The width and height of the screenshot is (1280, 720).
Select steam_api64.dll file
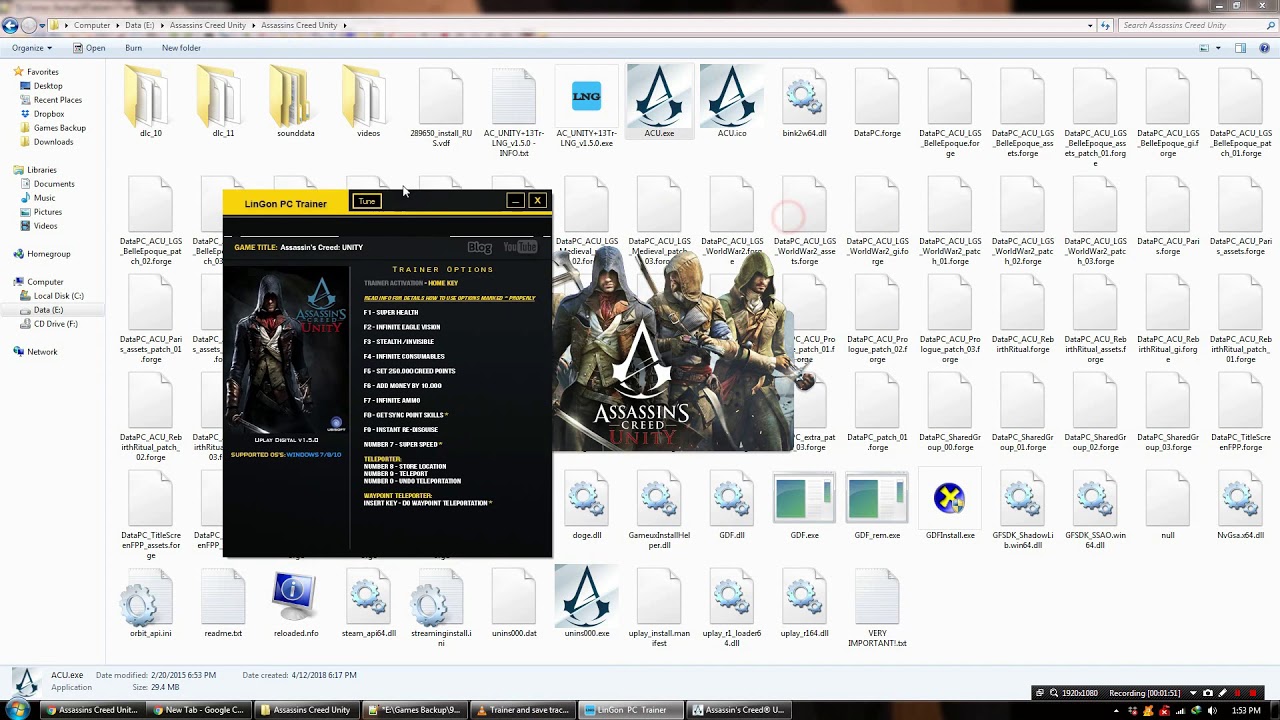(368, 603)
